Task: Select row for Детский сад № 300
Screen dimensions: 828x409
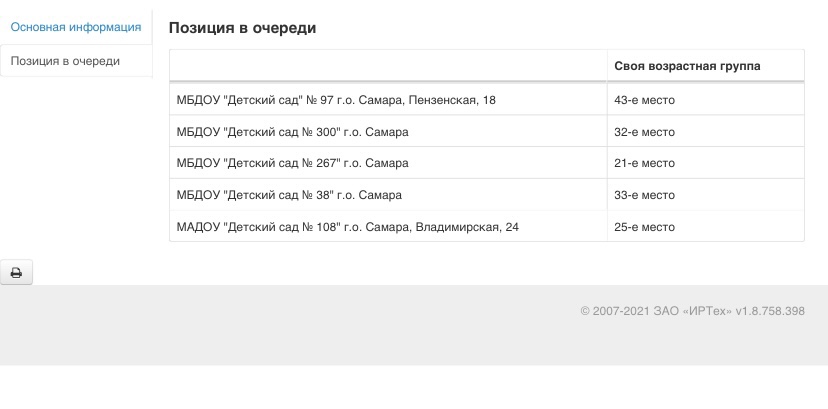Action: [x=487, y=131]
